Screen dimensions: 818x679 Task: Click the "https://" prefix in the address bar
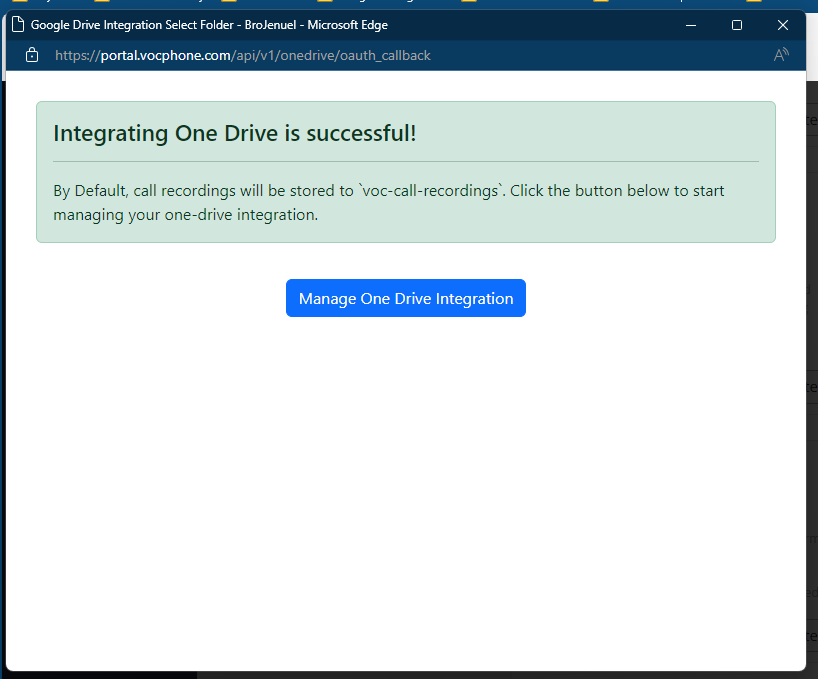click(x=77, y=55)
